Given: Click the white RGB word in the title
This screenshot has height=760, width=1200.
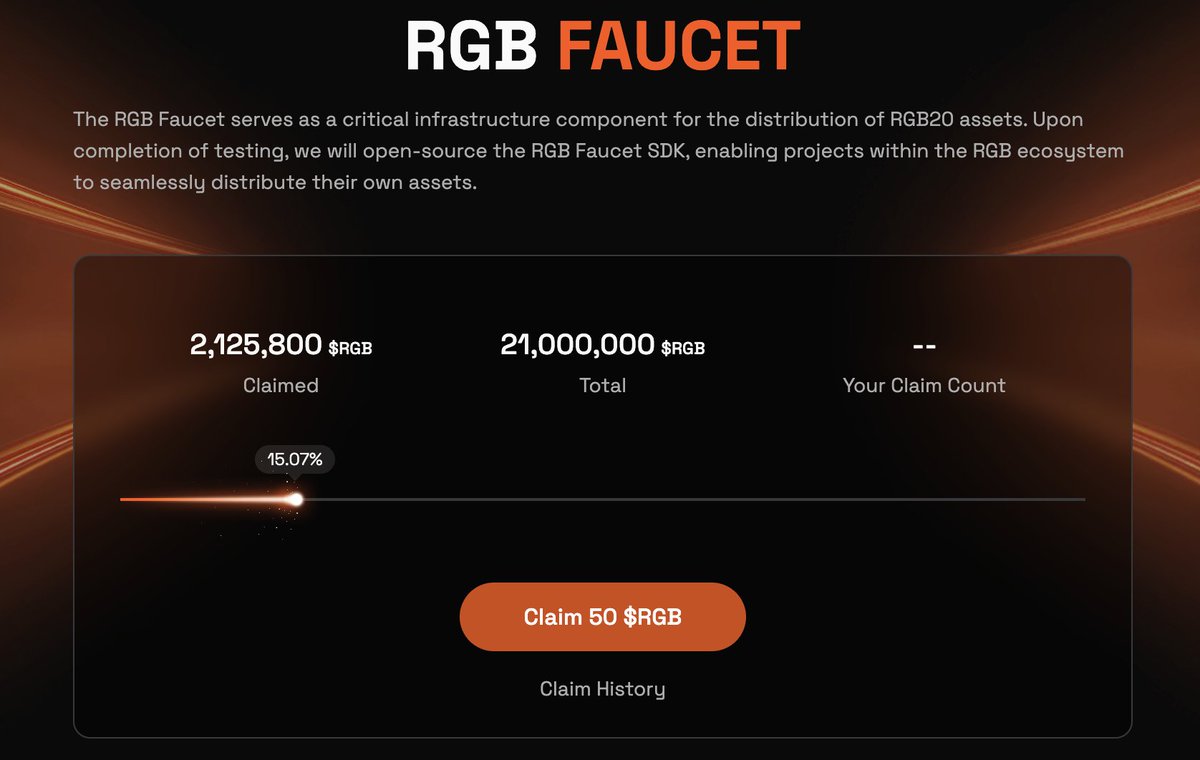Looking at the screenshot, I should (x=472, y=45).
